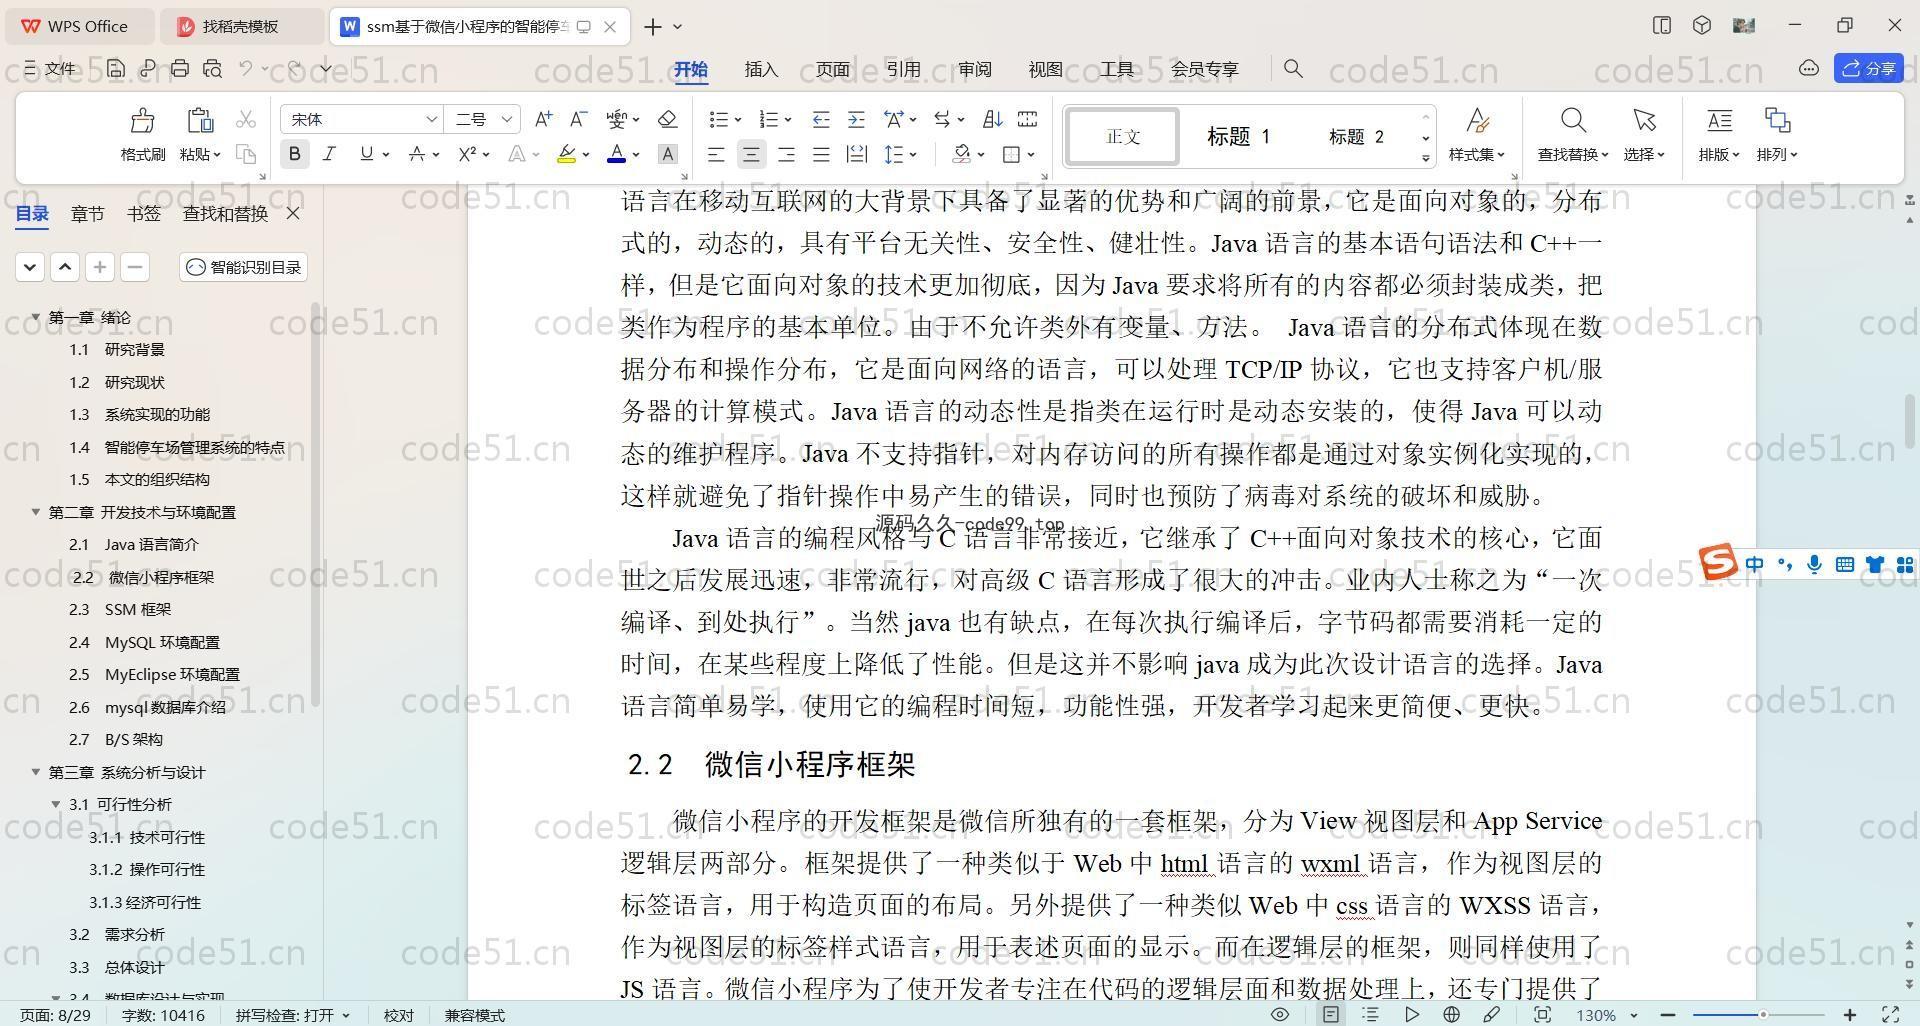Add new tab with plus button
This screenshot has height=1026, width=1920.
click(652, 26)
